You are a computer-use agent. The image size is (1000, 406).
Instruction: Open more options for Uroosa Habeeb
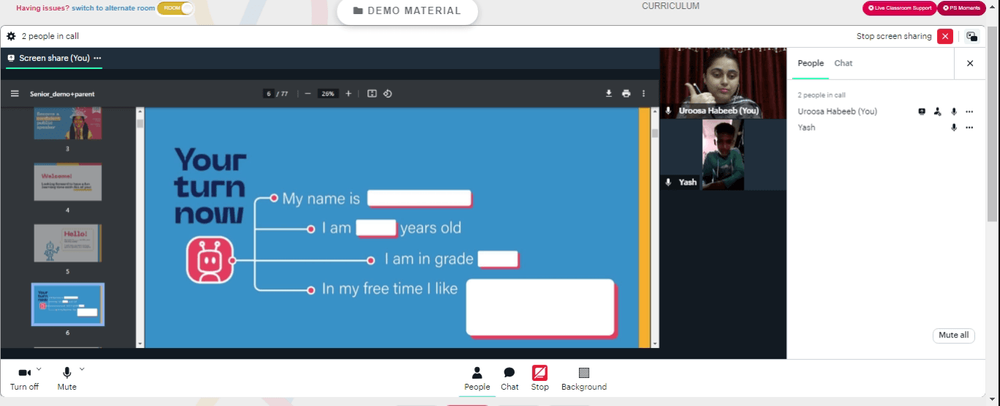(969, 111)
